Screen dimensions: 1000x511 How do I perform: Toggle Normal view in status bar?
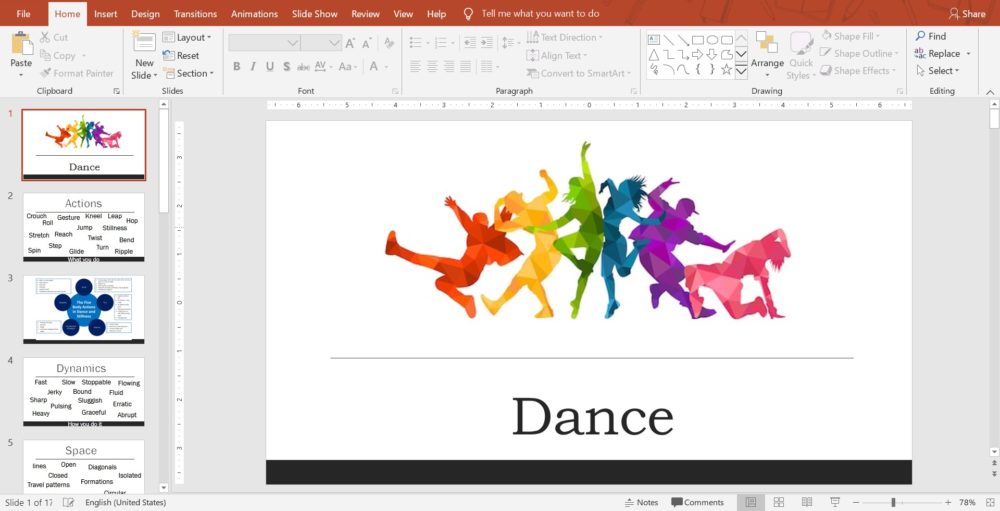pyautogui.click(x=751, y=502)
